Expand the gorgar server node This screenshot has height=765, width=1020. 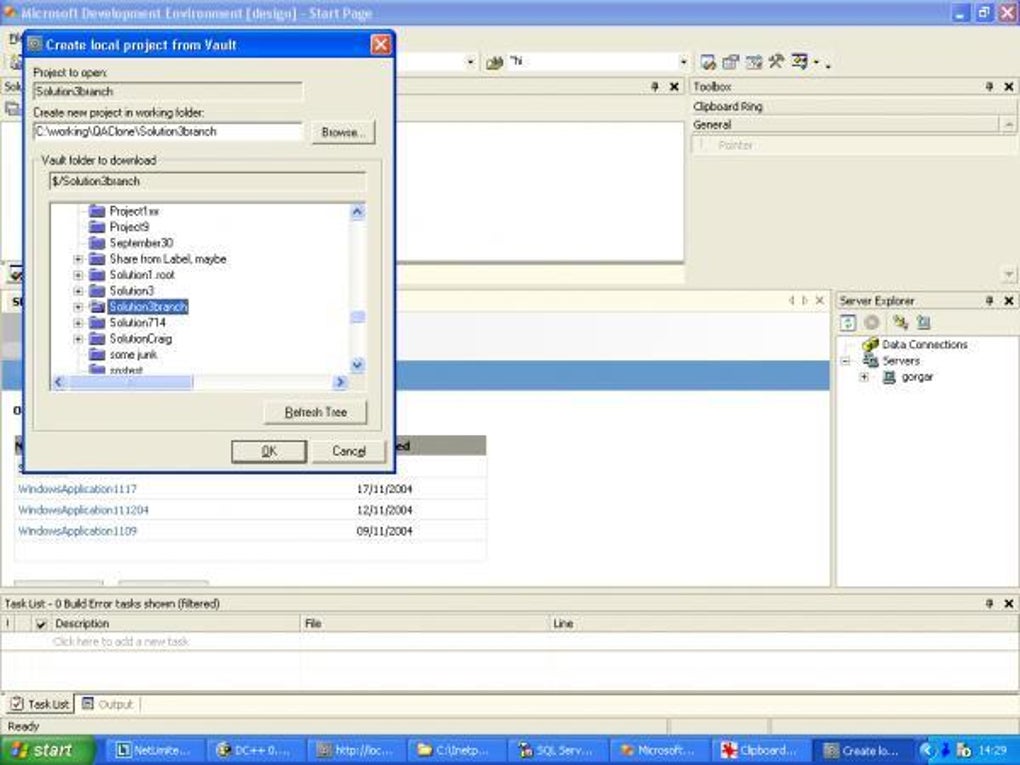click(x=864, y=377)
